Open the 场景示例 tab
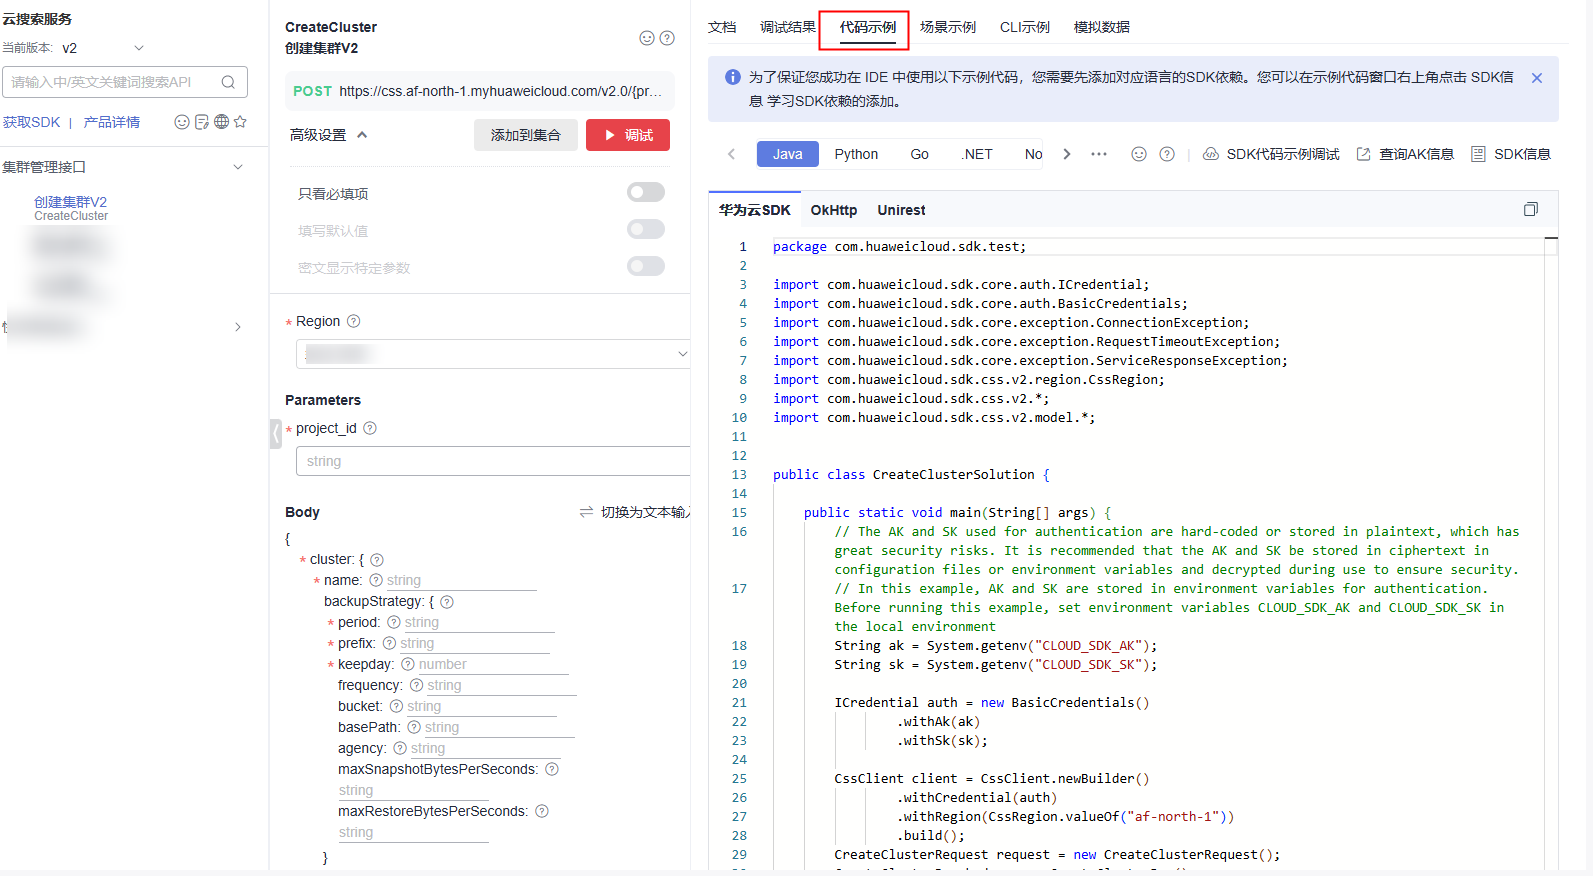 click(948, 27)
